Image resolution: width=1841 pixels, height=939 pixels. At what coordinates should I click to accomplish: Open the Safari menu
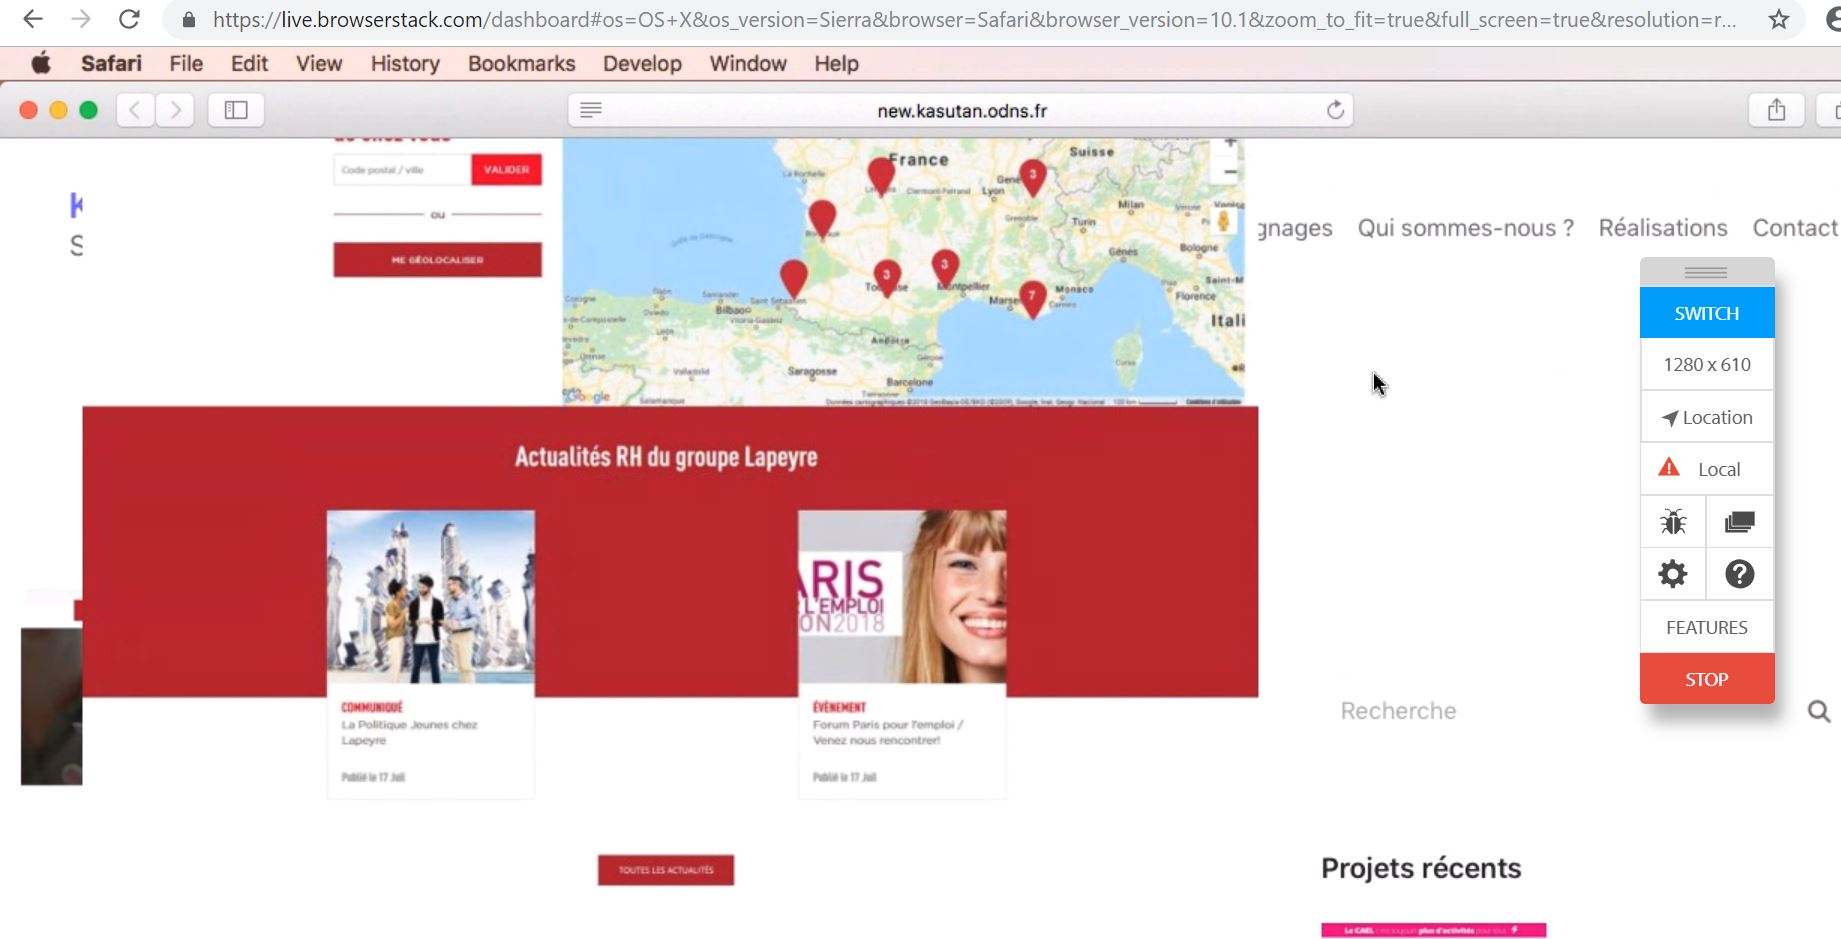(x=111, y=64)
